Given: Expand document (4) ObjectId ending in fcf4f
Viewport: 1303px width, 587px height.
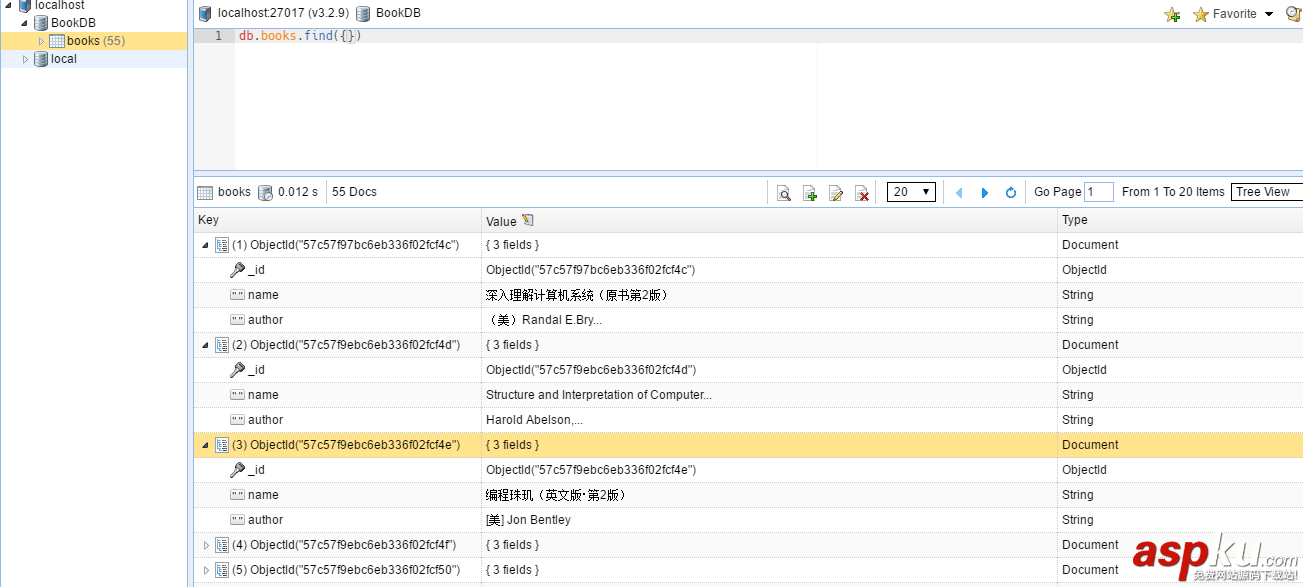Looking at the screenshot, I should tap(206, 544).
